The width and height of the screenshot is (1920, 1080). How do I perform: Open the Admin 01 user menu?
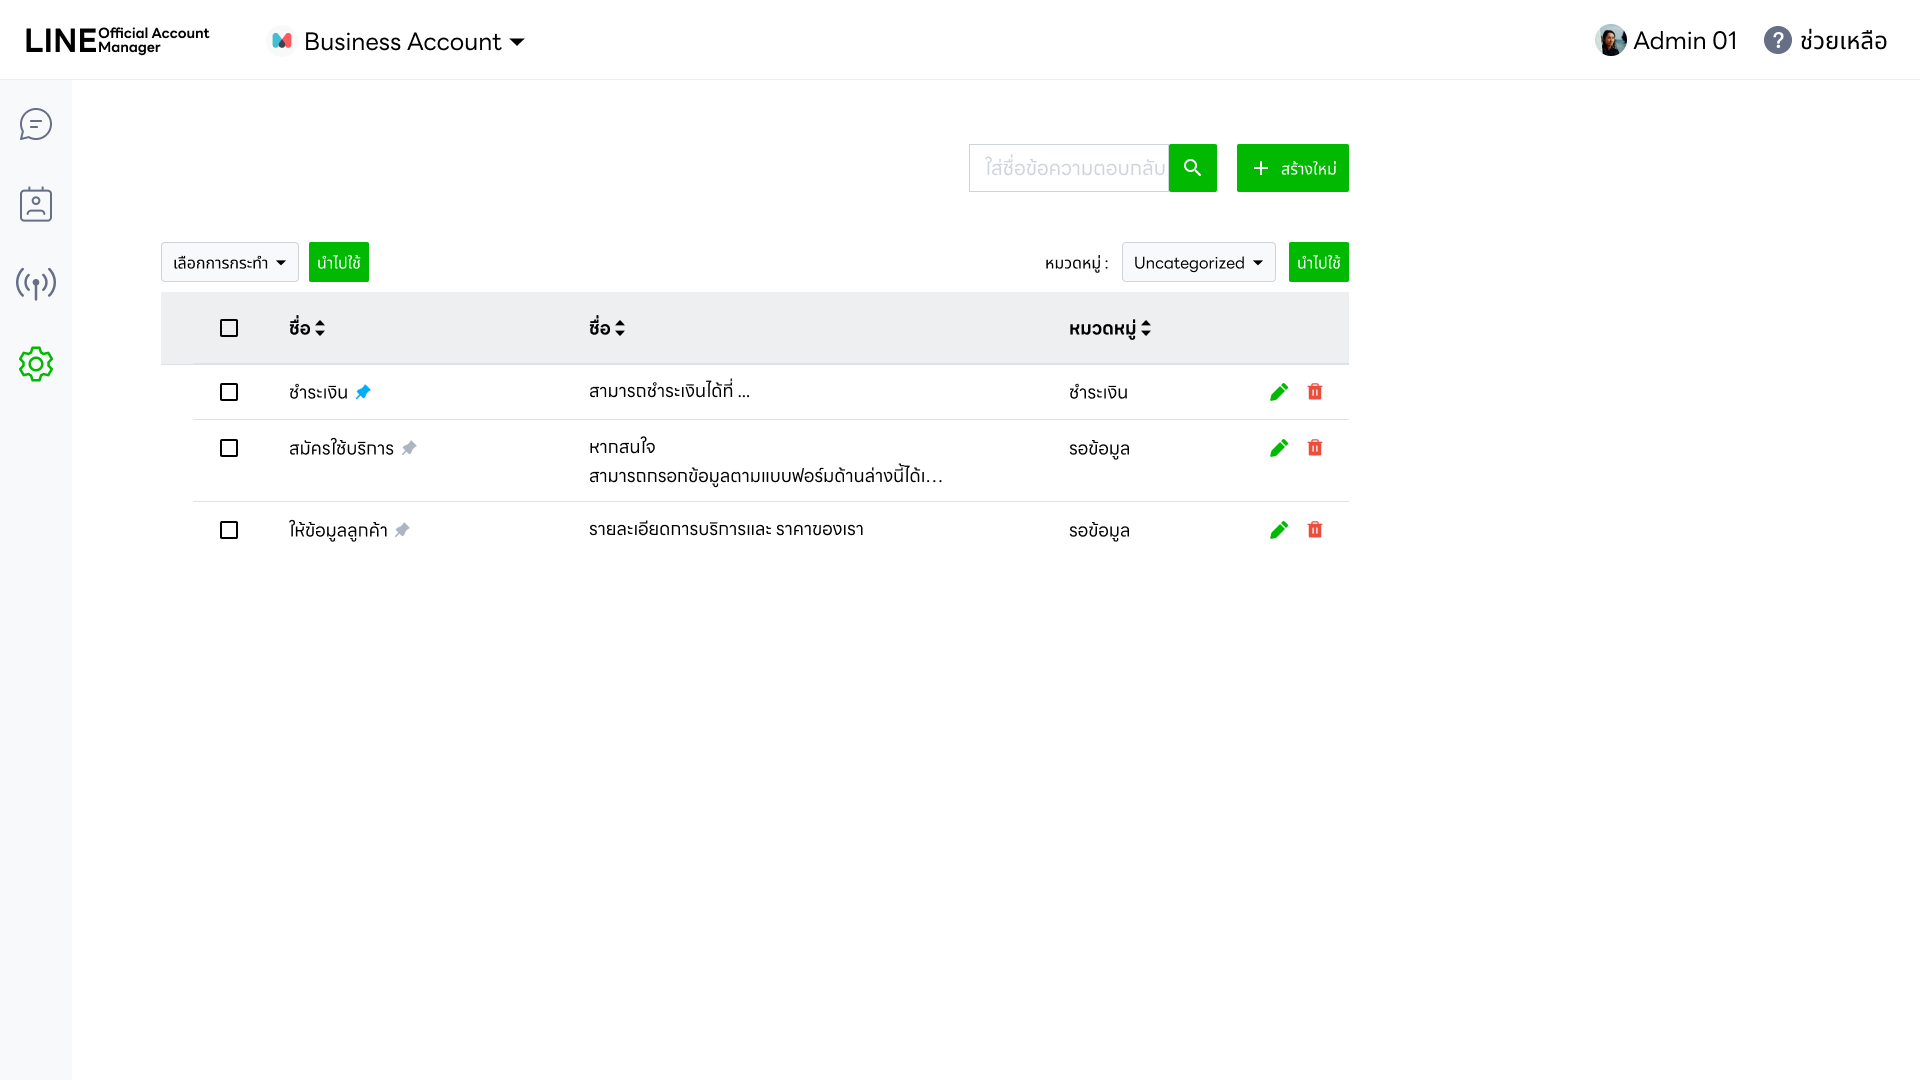1666,41
